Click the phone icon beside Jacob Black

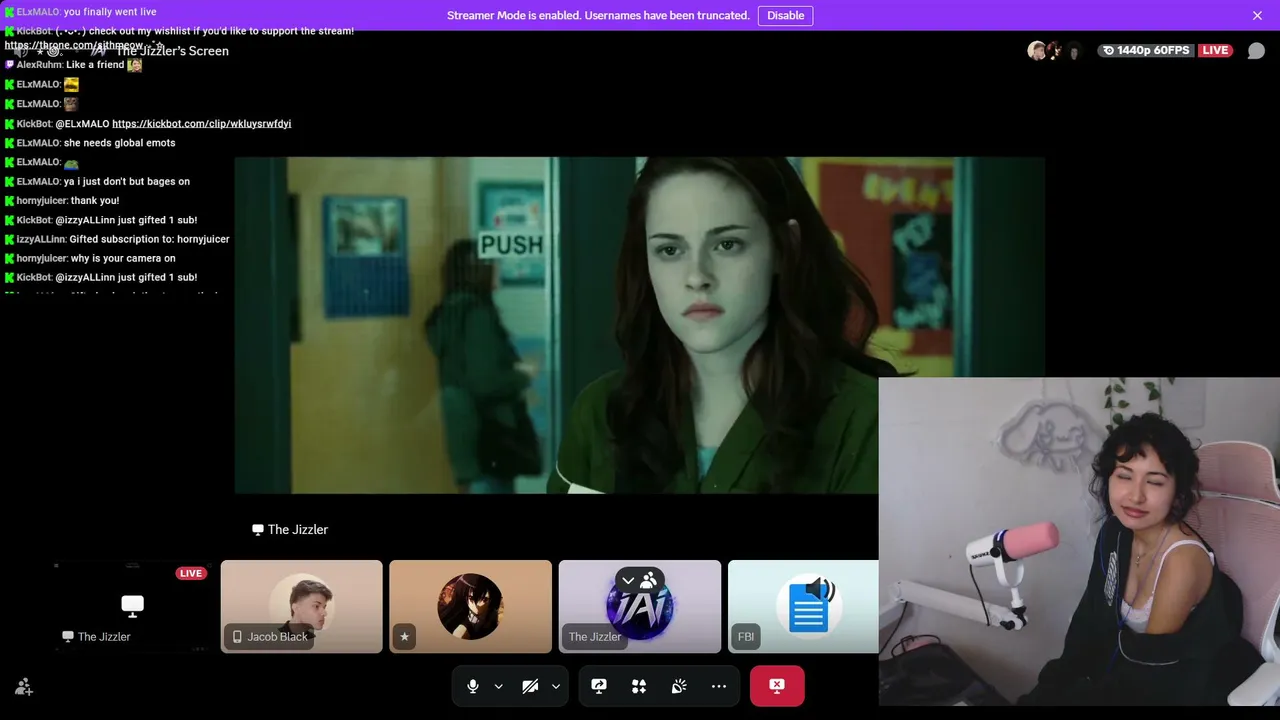[x=237, y=637]
